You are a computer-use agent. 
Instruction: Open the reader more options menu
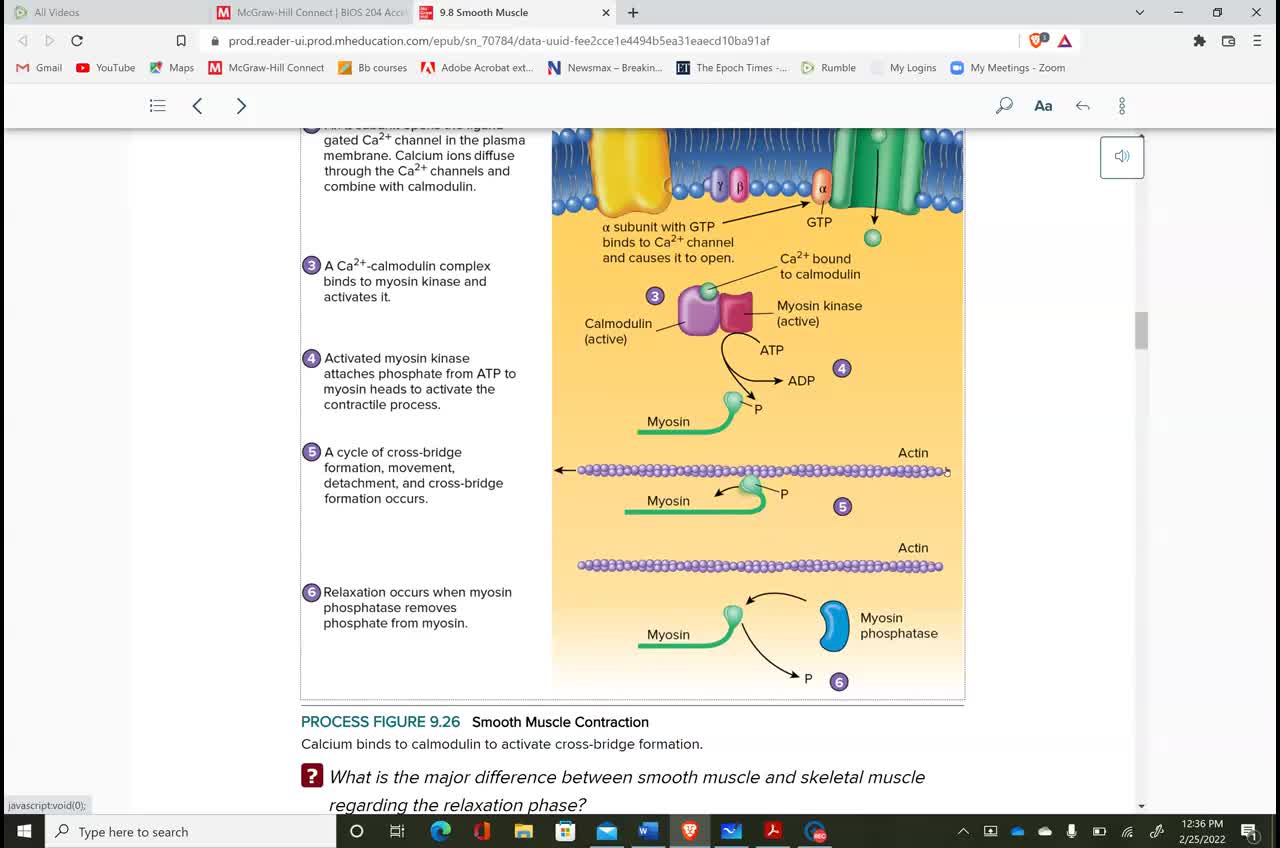click(x=1122, y=105)
